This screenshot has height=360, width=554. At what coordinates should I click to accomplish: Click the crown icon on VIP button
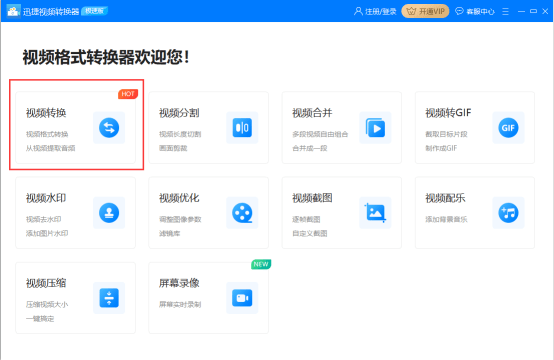pos(411,11)
